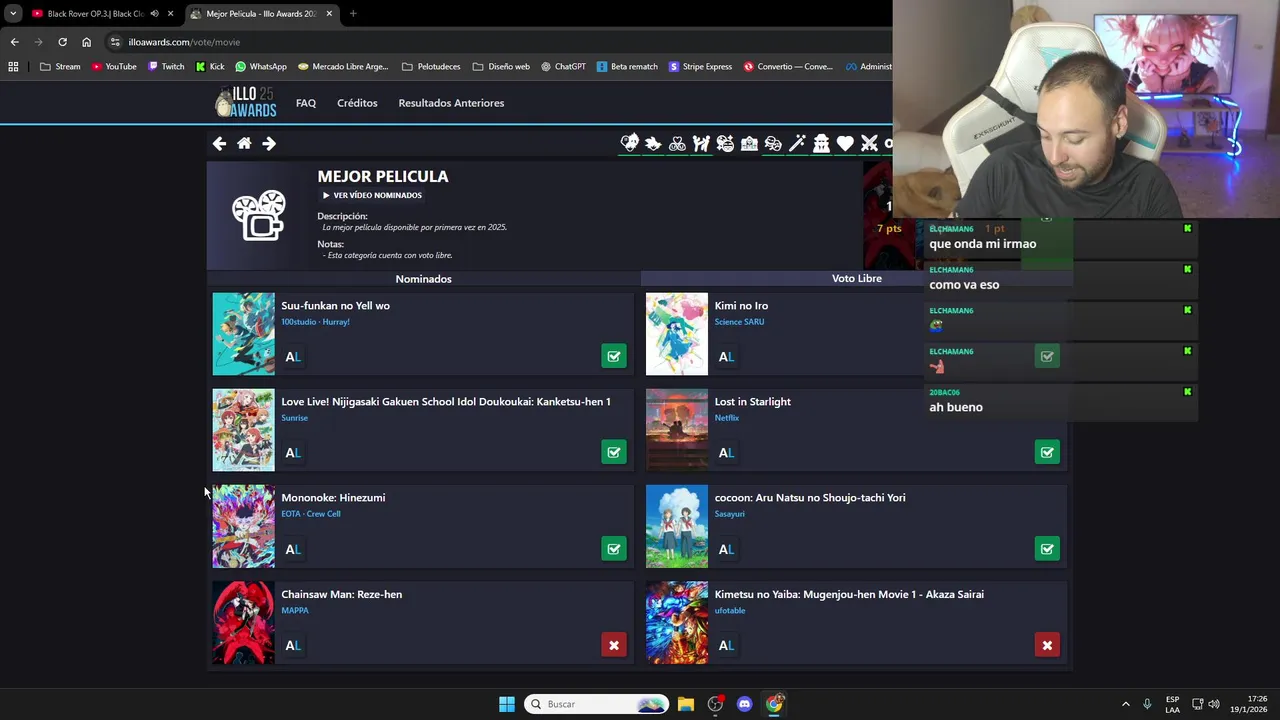Toggle vote checkbox for Love Live! Nijigasaki
This screenshot has height=720, width=1280.
click(x=614, y=452)
